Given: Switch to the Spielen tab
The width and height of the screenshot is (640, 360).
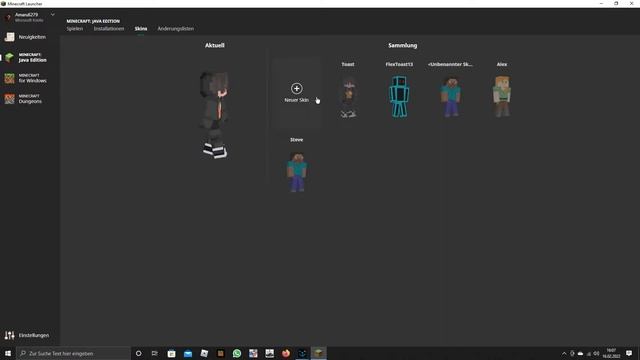Looking at the screenshot, I should pyautogui.click(x=75, y=29).
